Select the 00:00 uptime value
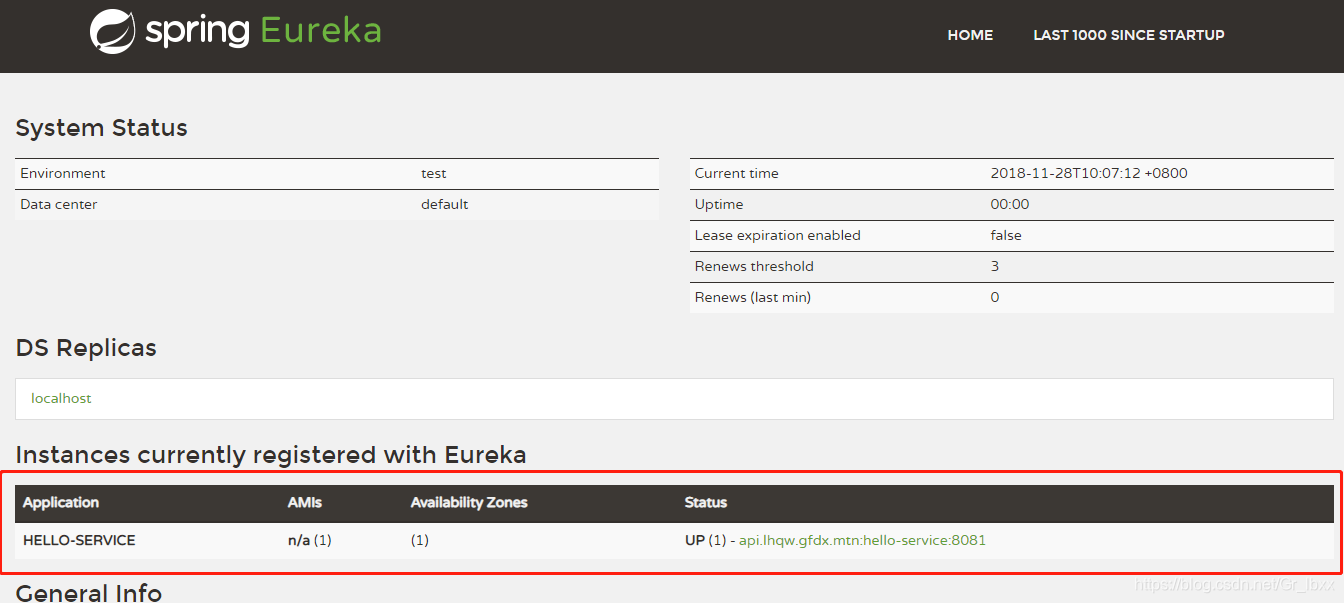The width and height of the screenshot is (1344, 603). (x=1010, y=204)
